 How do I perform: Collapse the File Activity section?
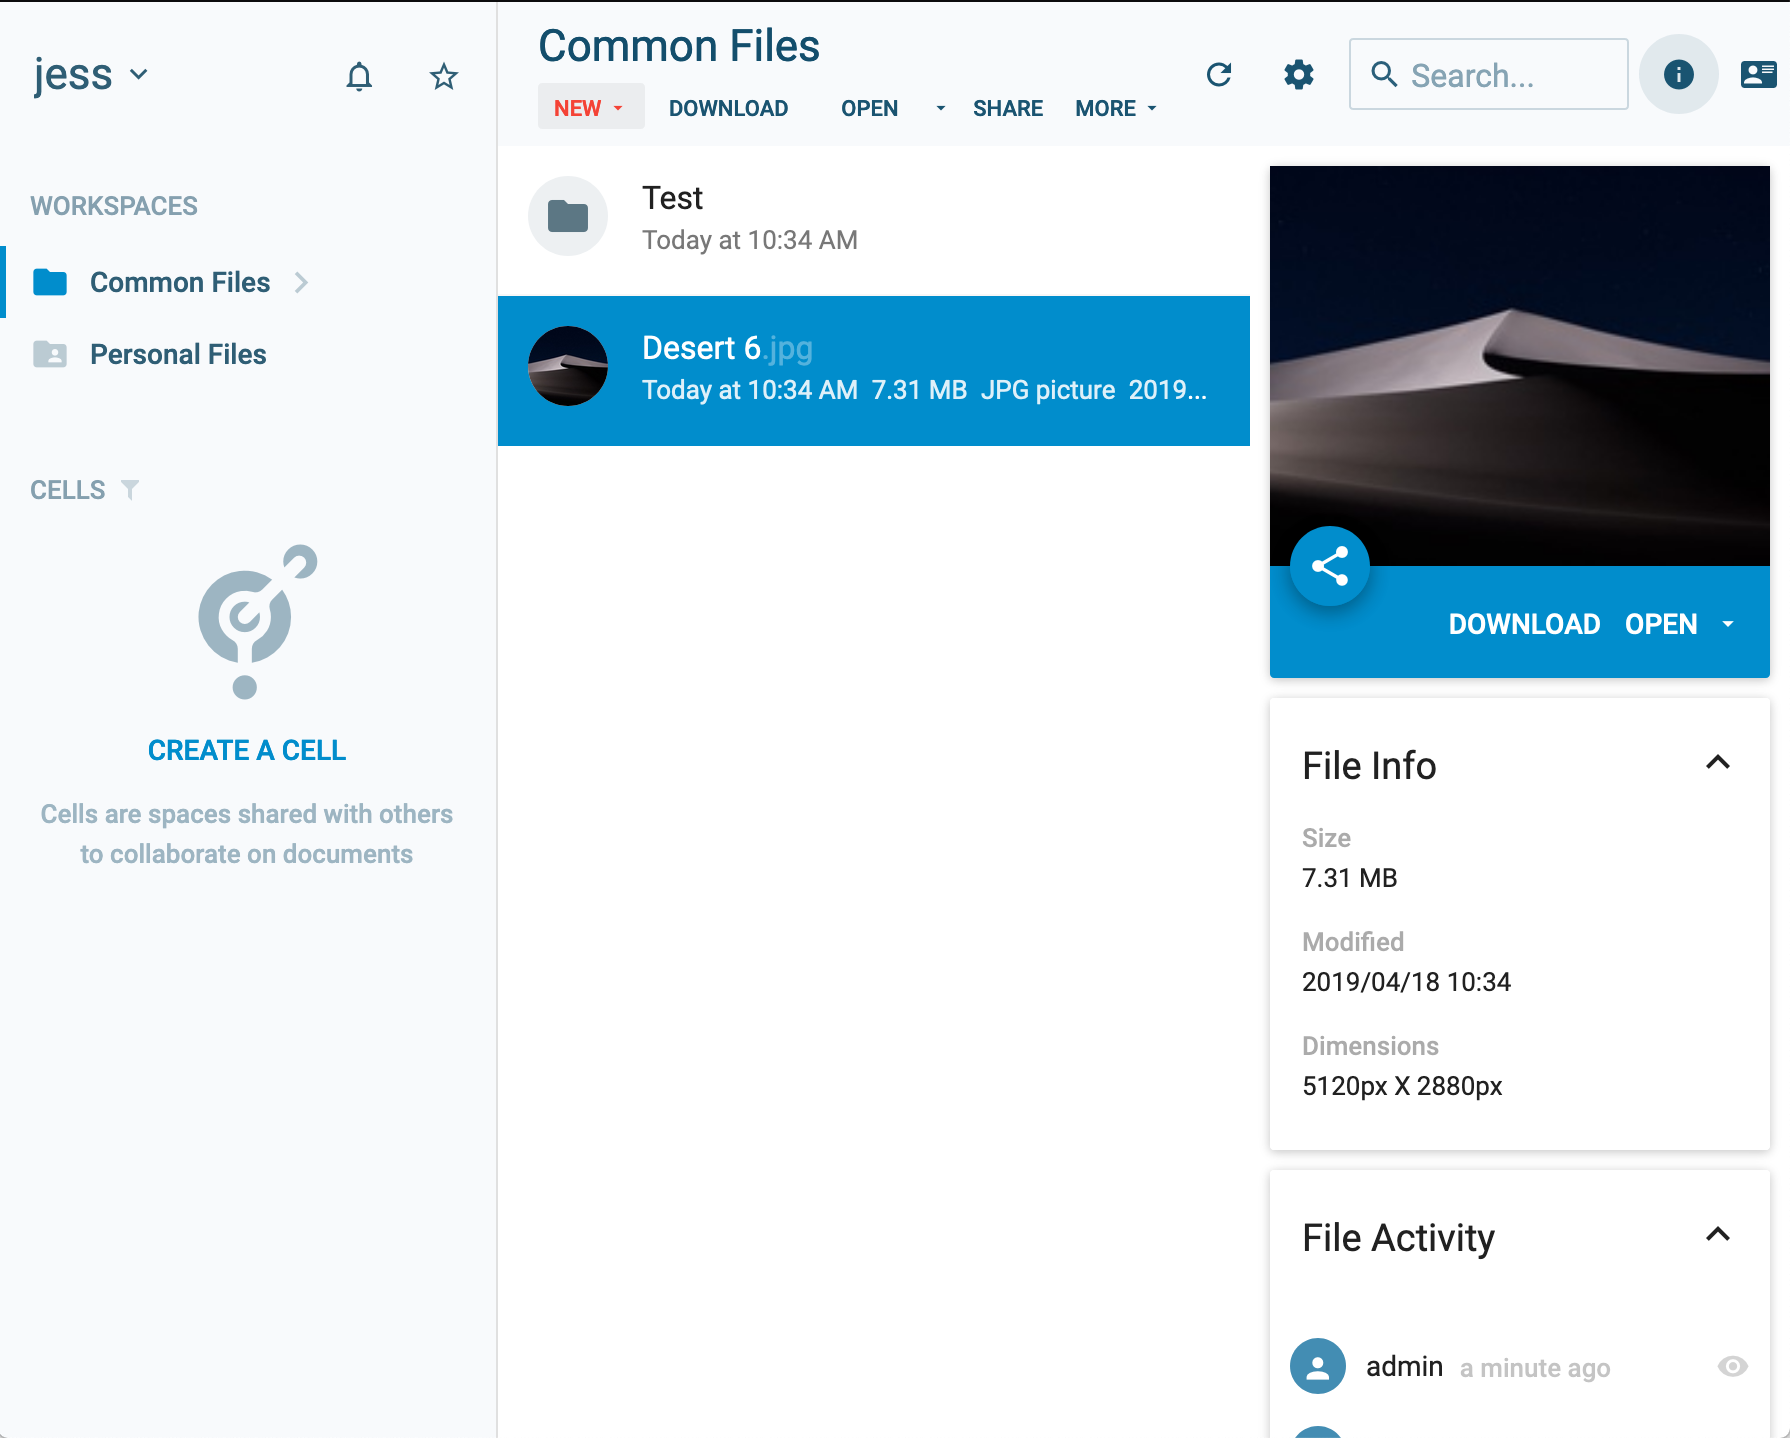1717,1235
